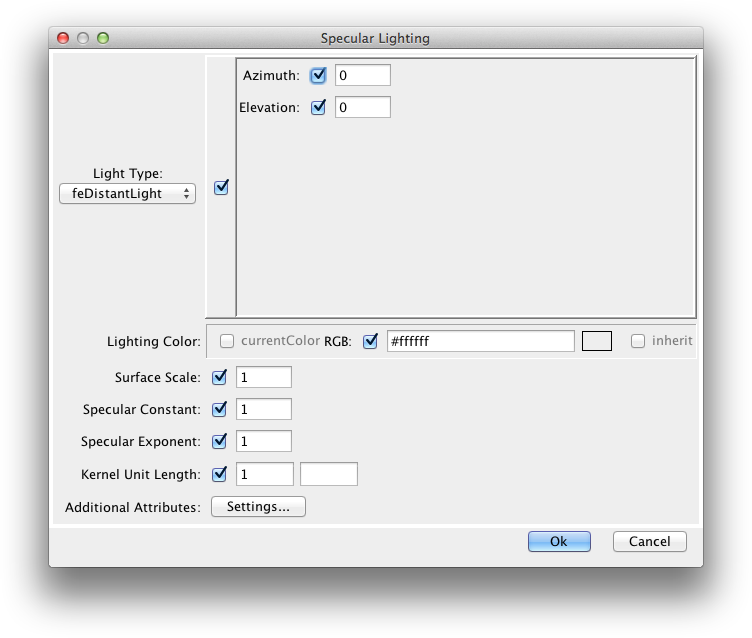The image size is (752, 638).
Task: Toggle the Specular Exponent checkbox
Action: pyautogui.click(x=220, y=441)
